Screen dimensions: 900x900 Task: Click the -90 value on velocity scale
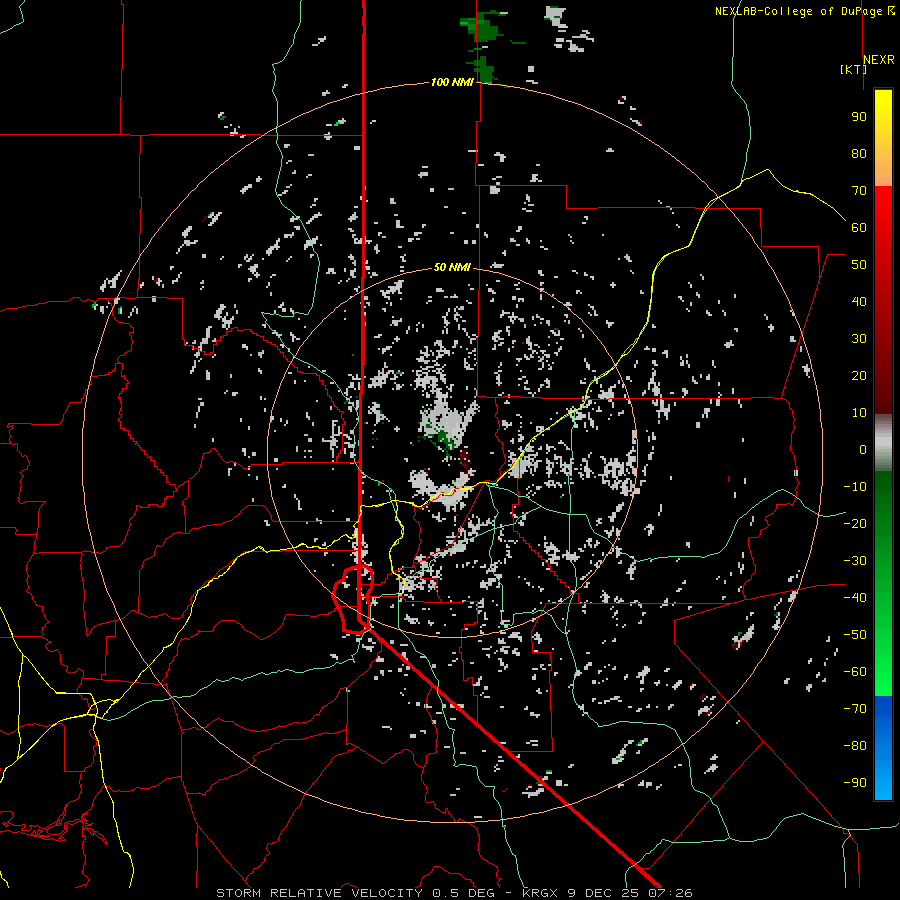pyautogui.click(x=855, y=783)
